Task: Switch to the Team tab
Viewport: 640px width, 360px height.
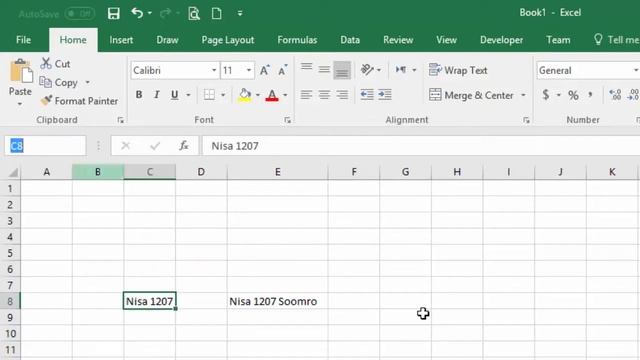Action: [x=558, y=40]
